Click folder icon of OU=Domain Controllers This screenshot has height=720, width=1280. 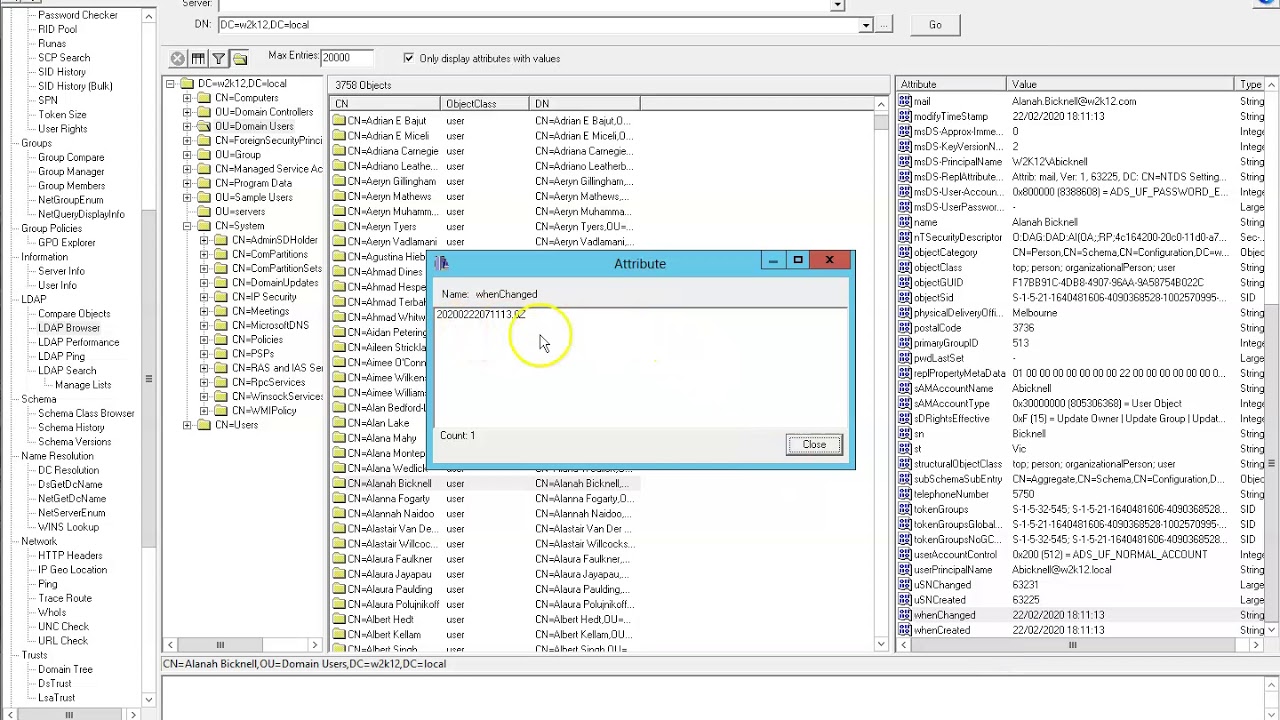(x=204, y=112)
